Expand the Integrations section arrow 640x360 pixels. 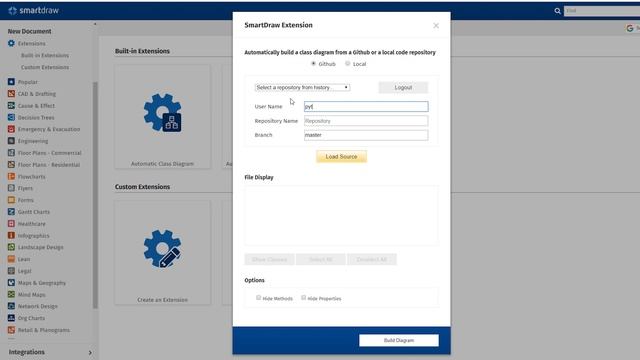pos(90,353)
